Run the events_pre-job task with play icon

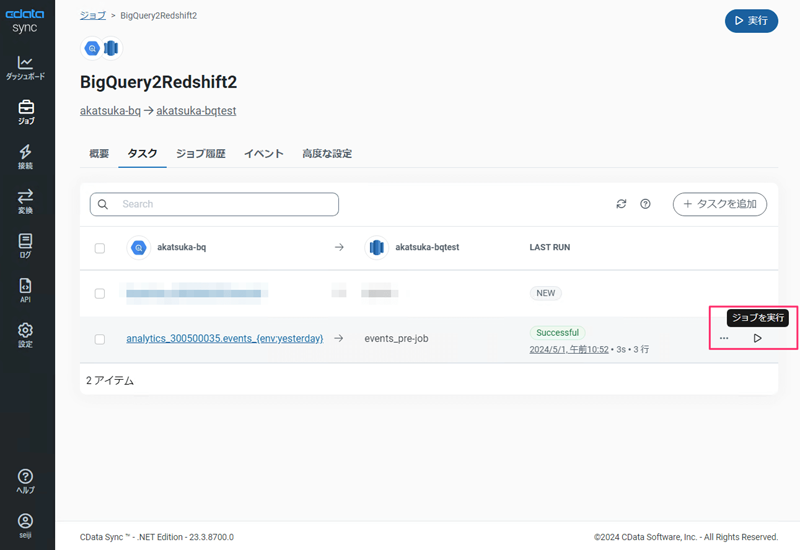[757, 338]
